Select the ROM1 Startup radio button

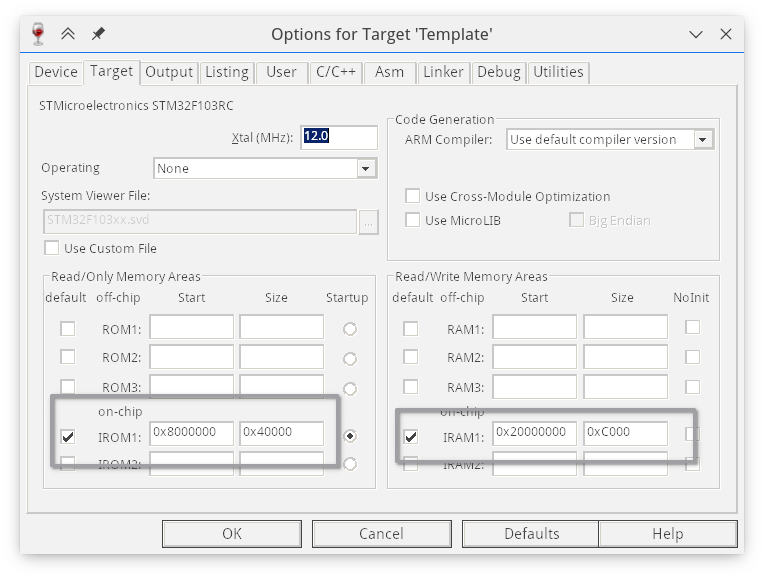[349, 329]
